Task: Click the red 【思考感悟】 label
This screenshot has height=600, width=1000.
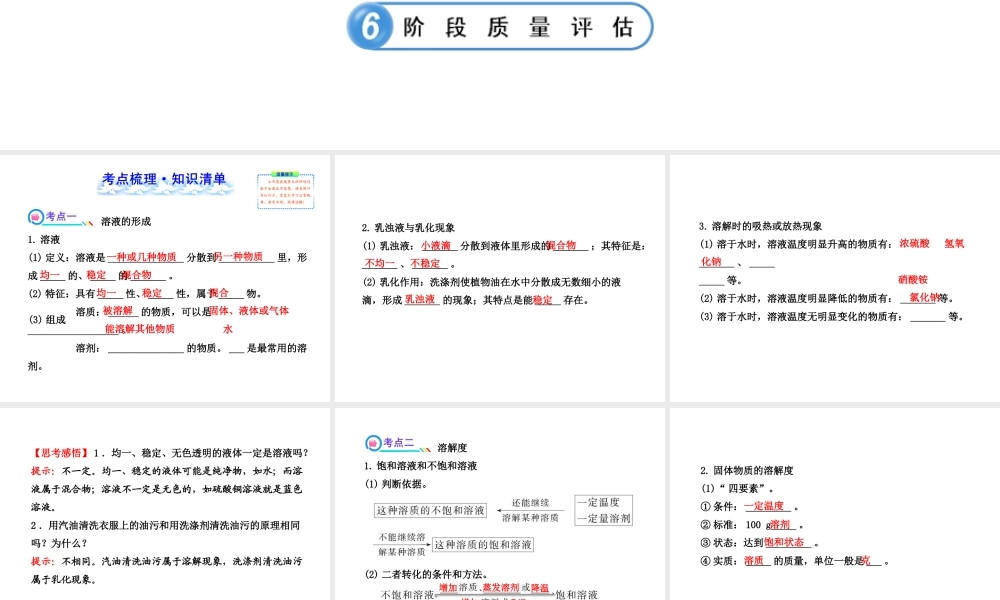Action: (x=59, y=453)
